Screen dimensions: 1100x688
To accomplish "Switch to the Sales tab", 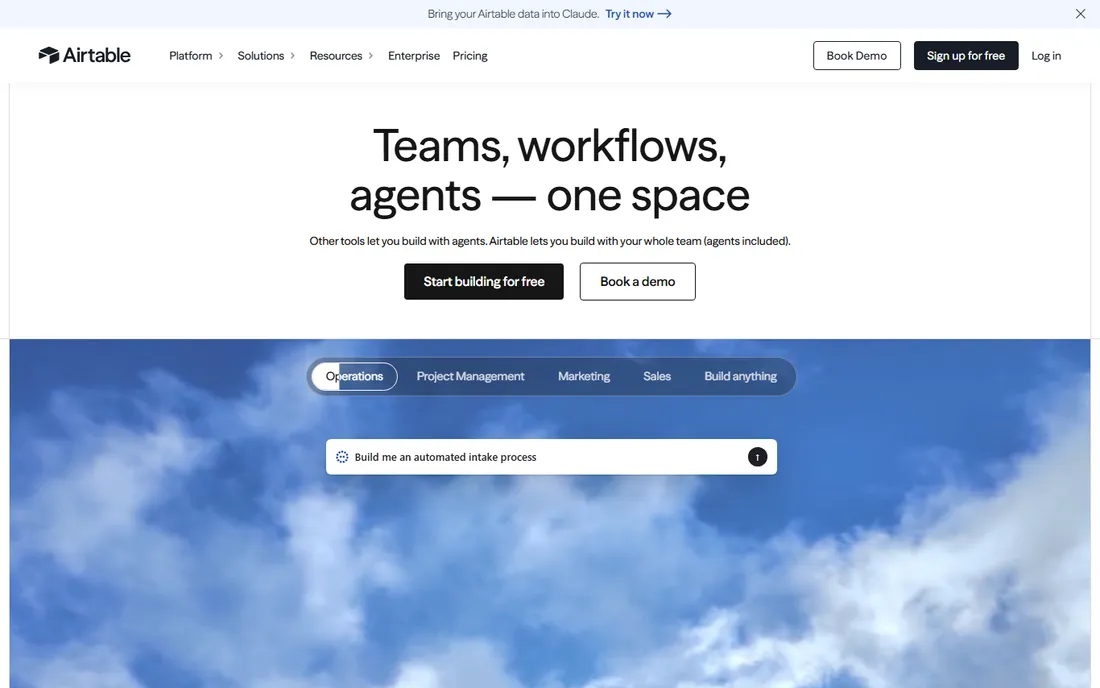I will 657,377.
